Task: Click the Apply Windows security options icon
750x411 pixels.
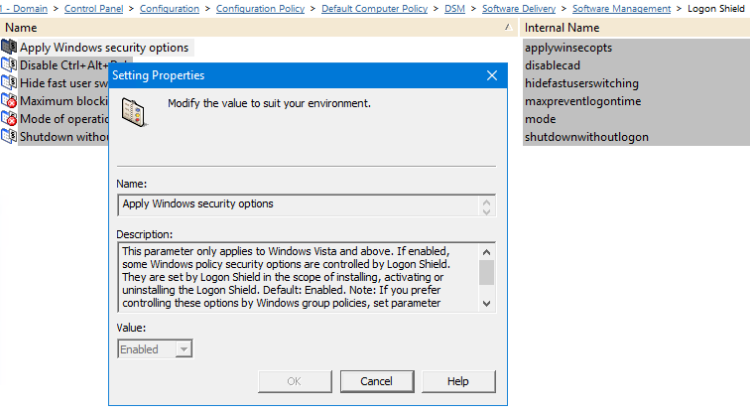Action: click(x=10, y=47)
